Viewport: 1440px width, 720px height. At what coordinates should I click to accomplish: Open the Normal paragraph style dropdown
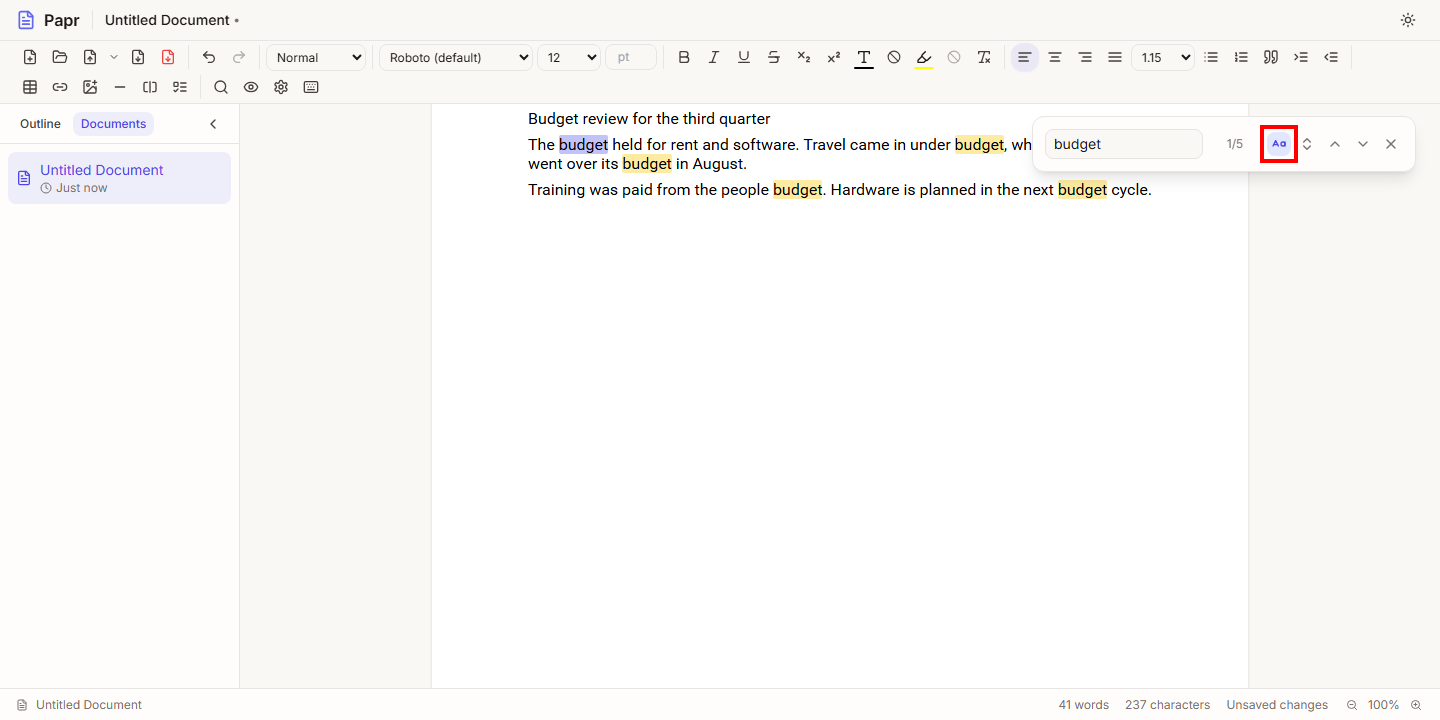click(x=316, y=57)
